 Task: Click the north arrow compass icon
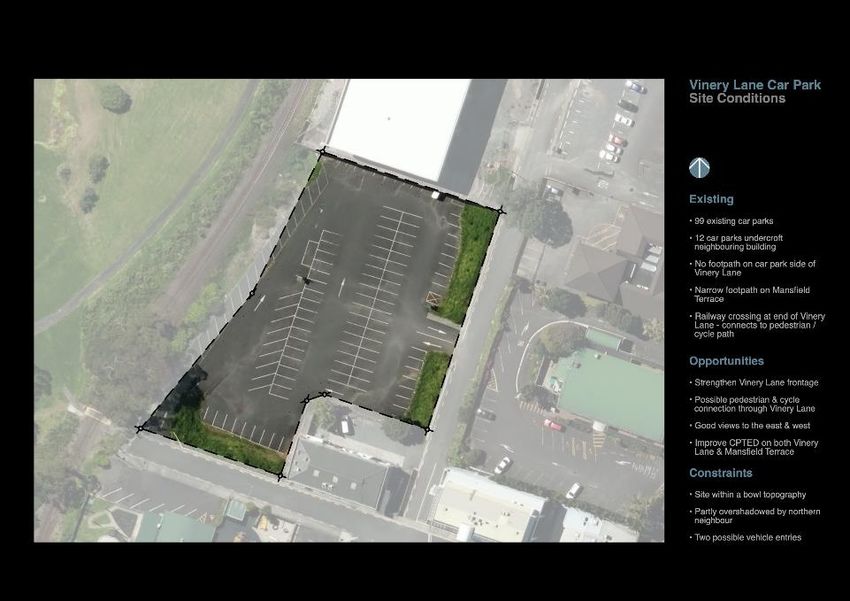tap(699, 167)
